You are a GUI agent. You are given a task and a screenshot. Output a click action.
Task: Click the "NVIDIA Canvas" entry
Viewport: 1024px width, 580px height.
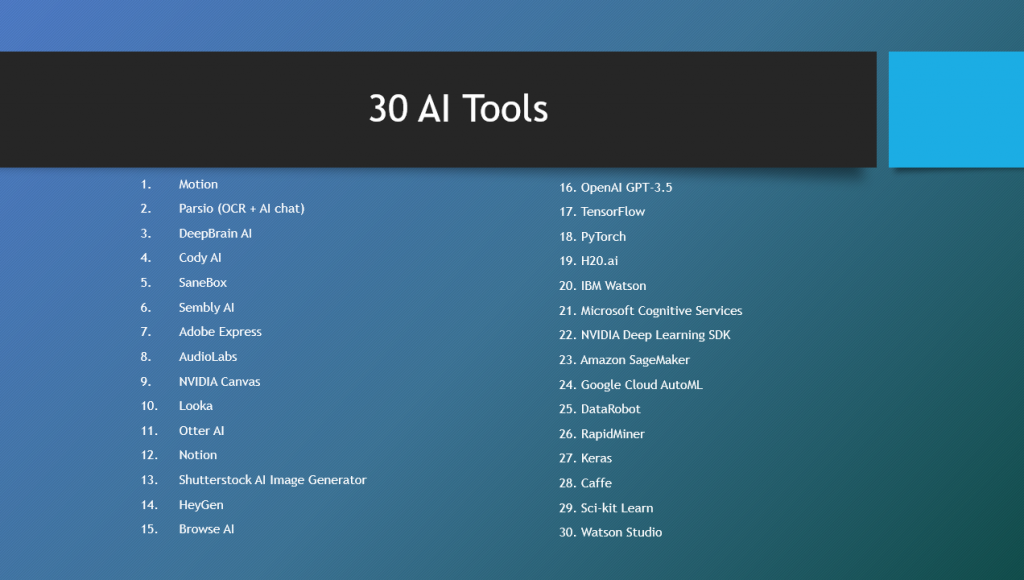(x=219, y=381)
